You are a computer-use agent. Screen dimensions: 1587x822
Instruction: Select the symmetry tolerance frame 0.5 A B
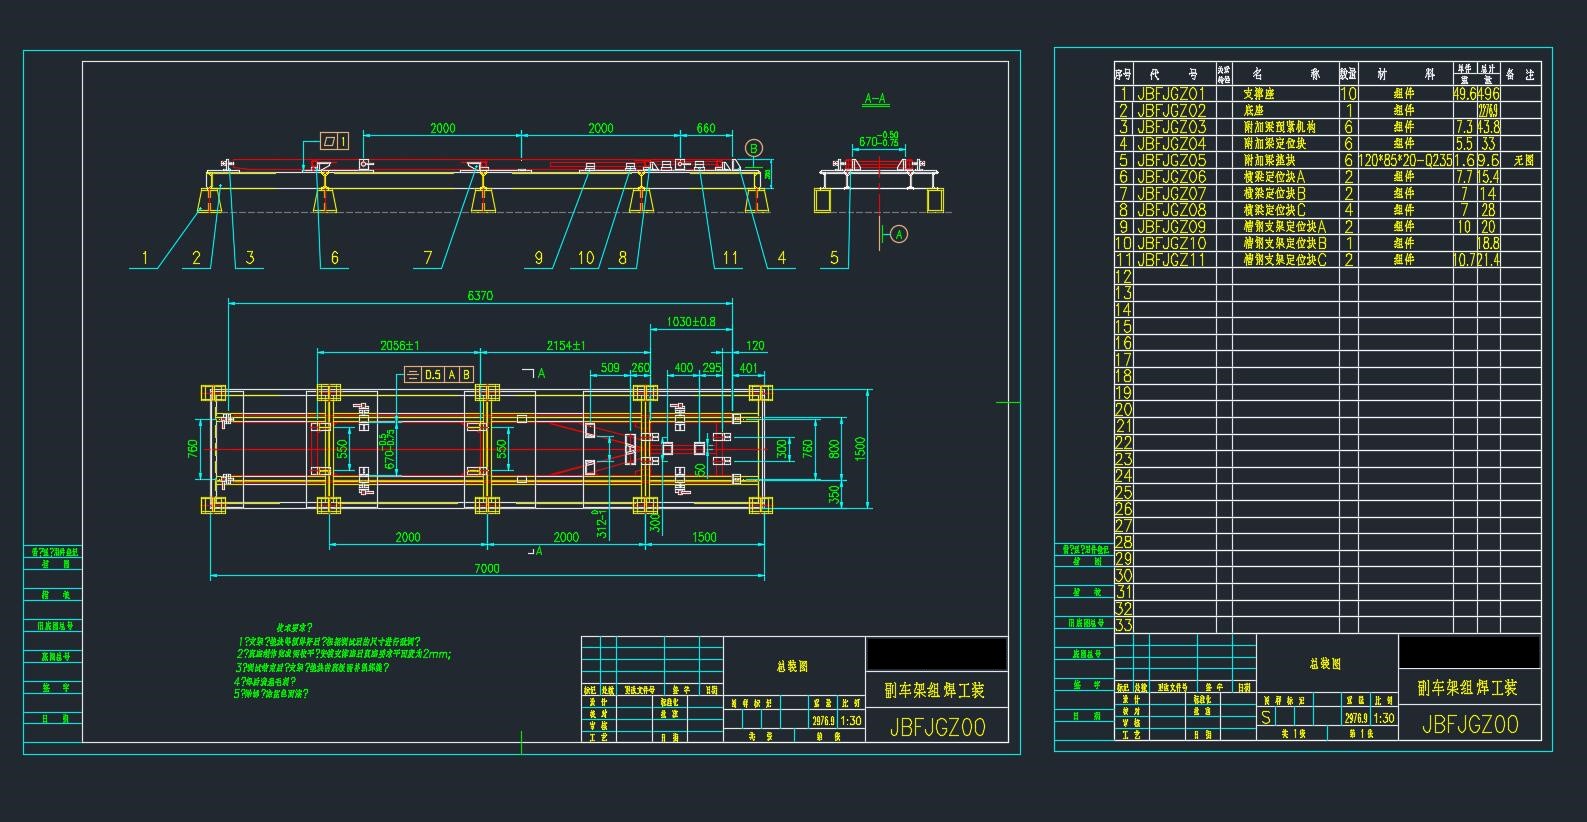tap(438, 375)
